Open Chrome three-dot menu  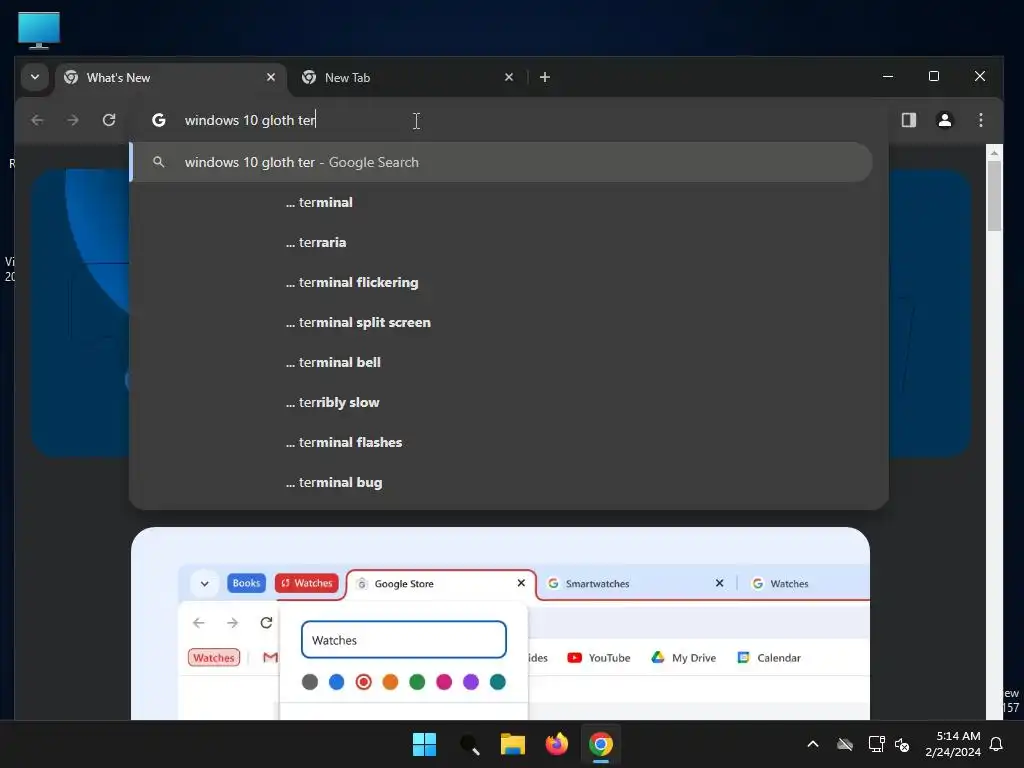point(980,120)
